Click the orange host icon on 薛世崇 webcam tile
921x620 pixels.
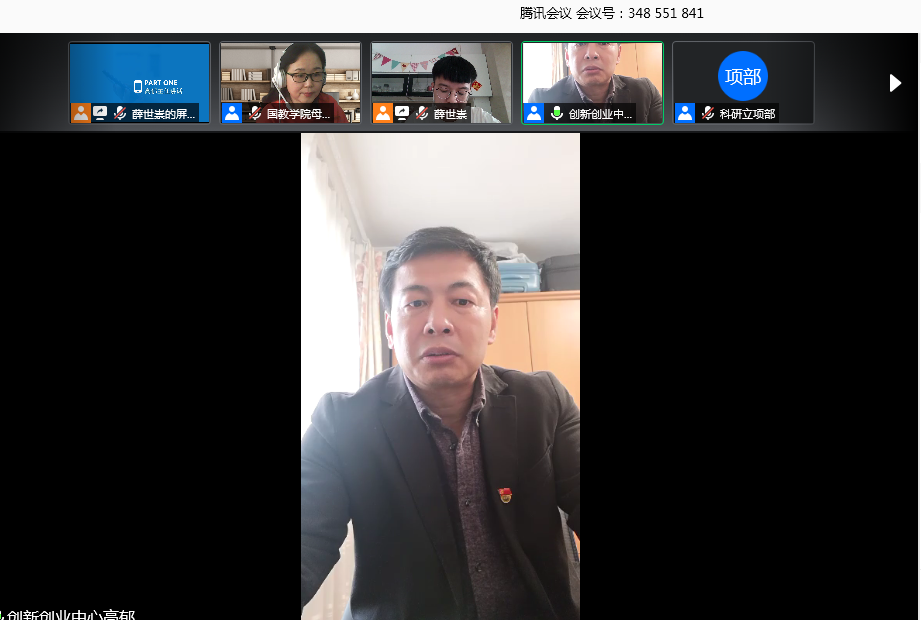pos(383,113)
